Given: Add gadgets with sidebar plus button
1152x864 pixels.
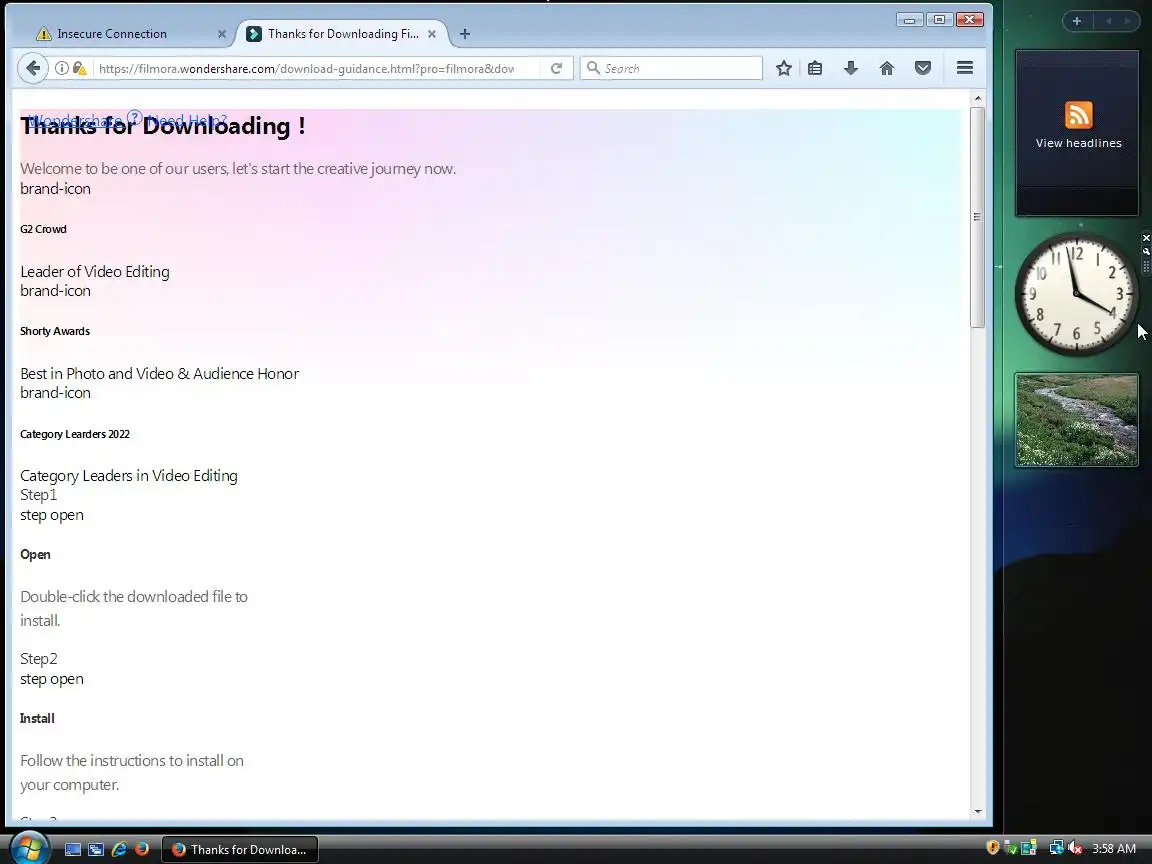Looking at the screenshot, I should (x=1077, y=21).
